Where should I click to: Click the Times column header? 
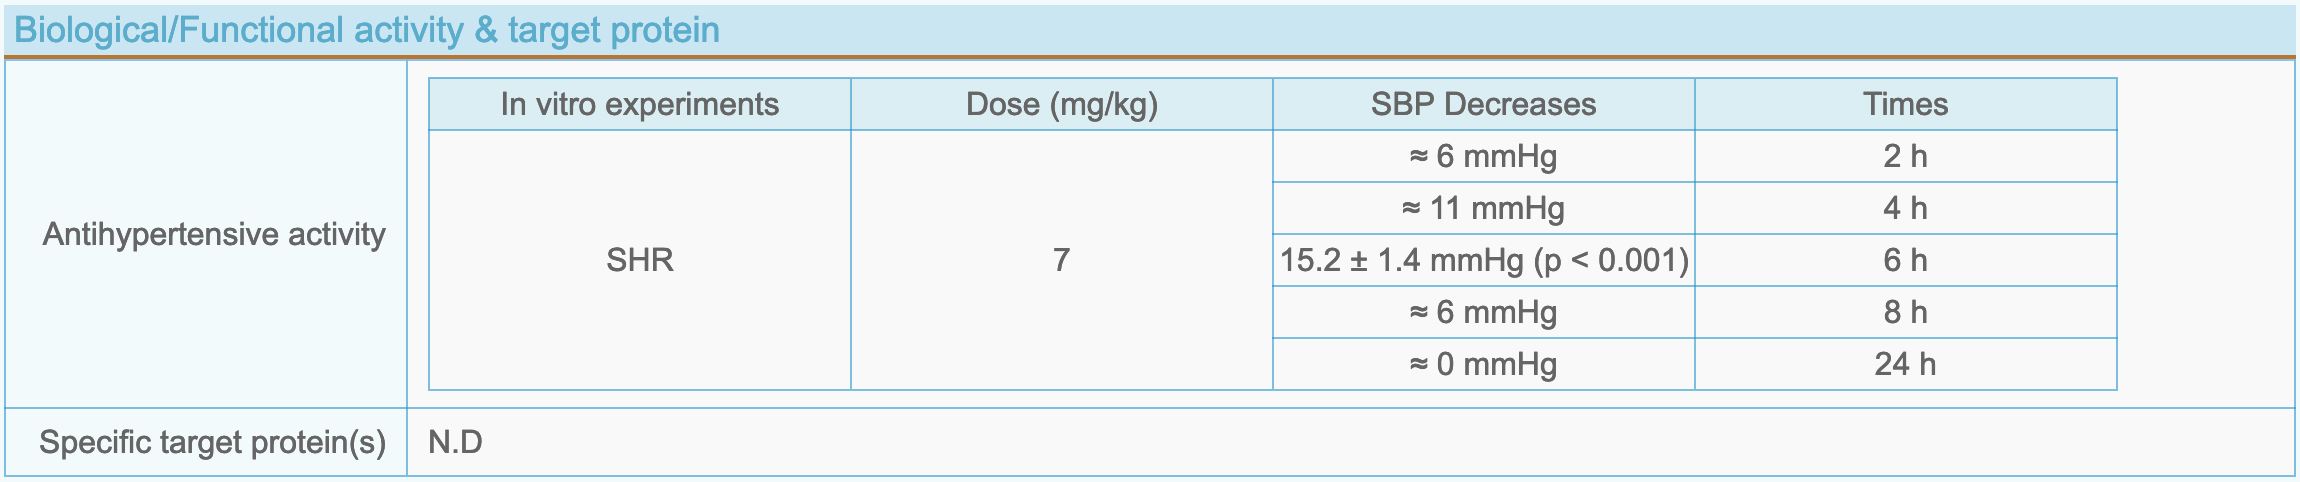point(1906,104)
